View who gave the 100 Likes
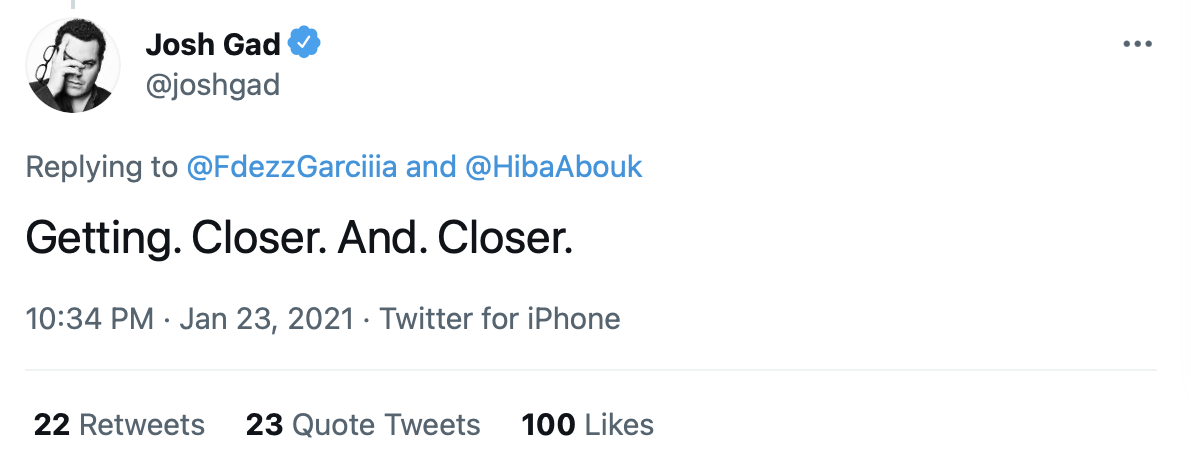The width and height of the screenshot is (1189, 470). pyautogui.click(x=587, y=424)
